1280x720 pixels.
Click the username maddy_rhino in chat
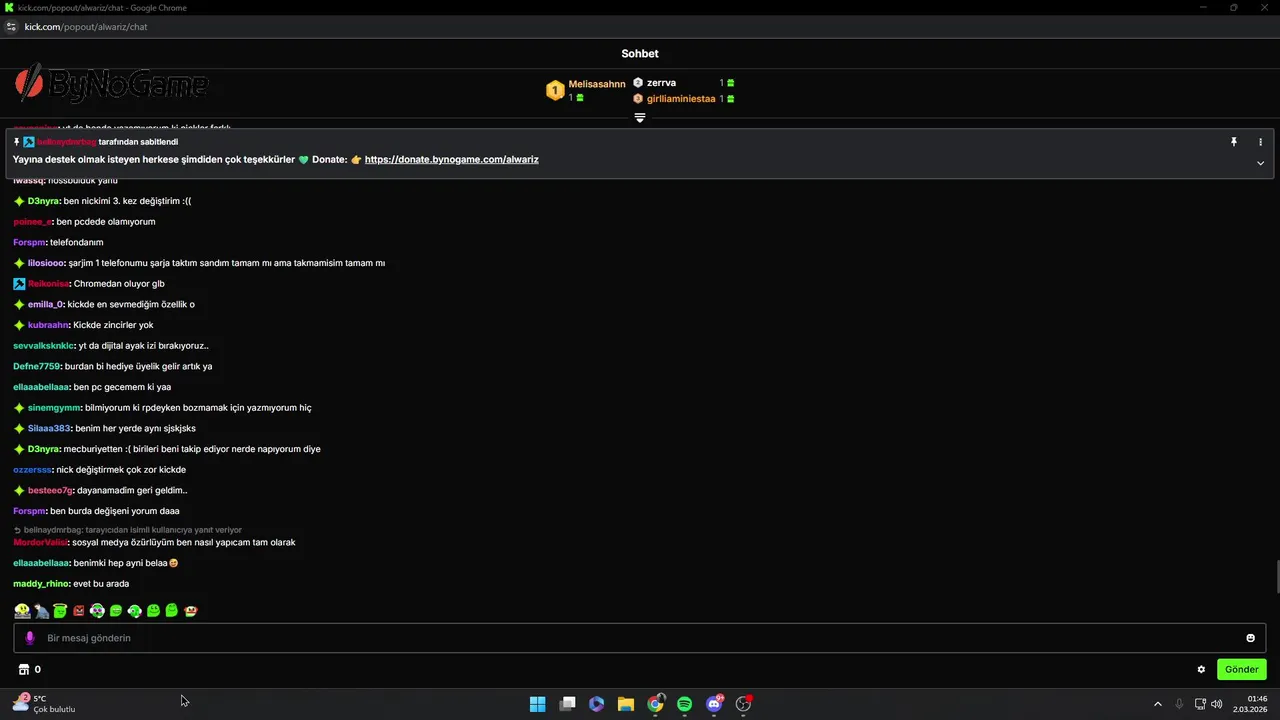(41, 583)
